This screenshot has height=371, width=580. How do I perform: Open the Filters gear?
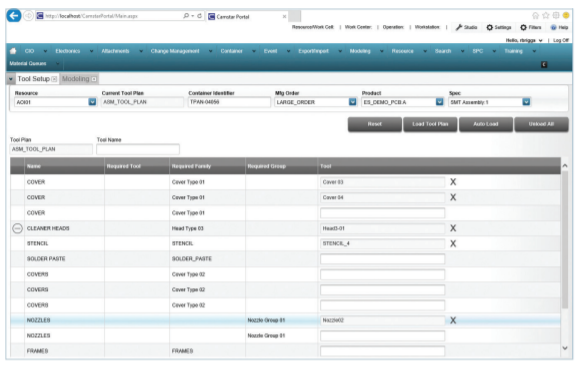(x=531, y=27)
